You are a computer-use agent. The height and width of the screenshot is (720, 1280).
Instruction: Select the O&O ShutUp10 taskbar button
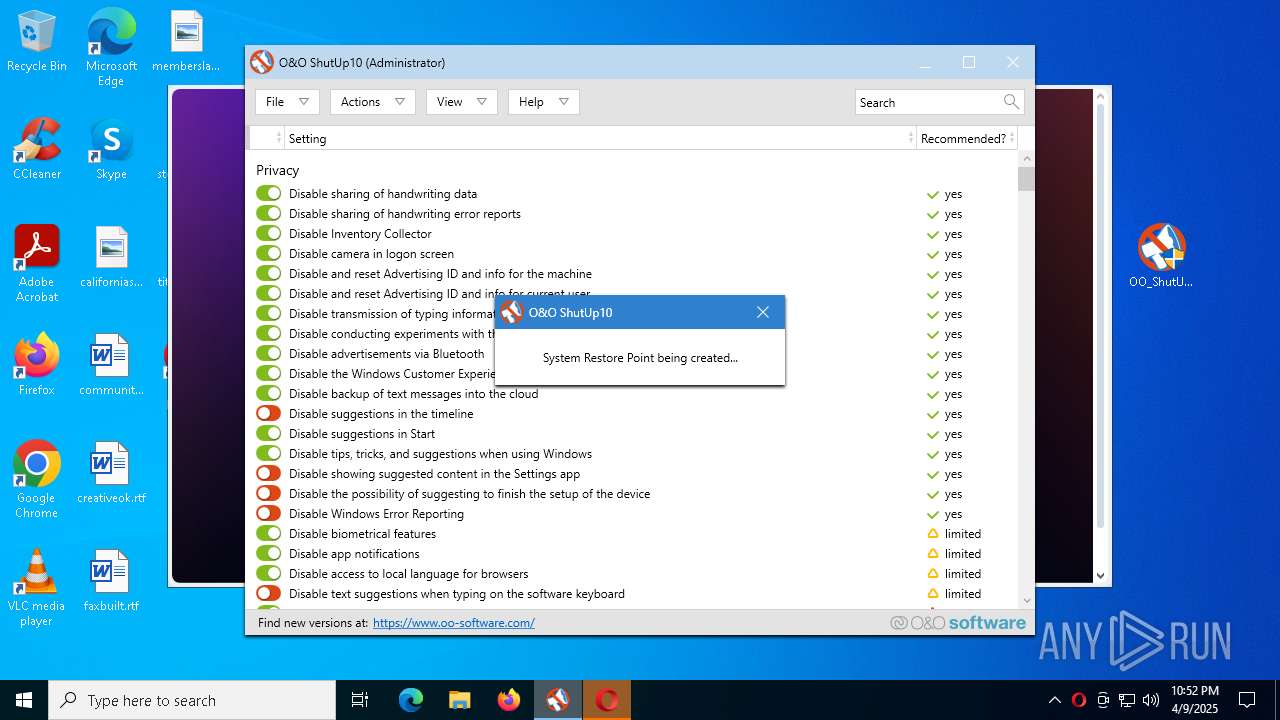coord(558,700)
